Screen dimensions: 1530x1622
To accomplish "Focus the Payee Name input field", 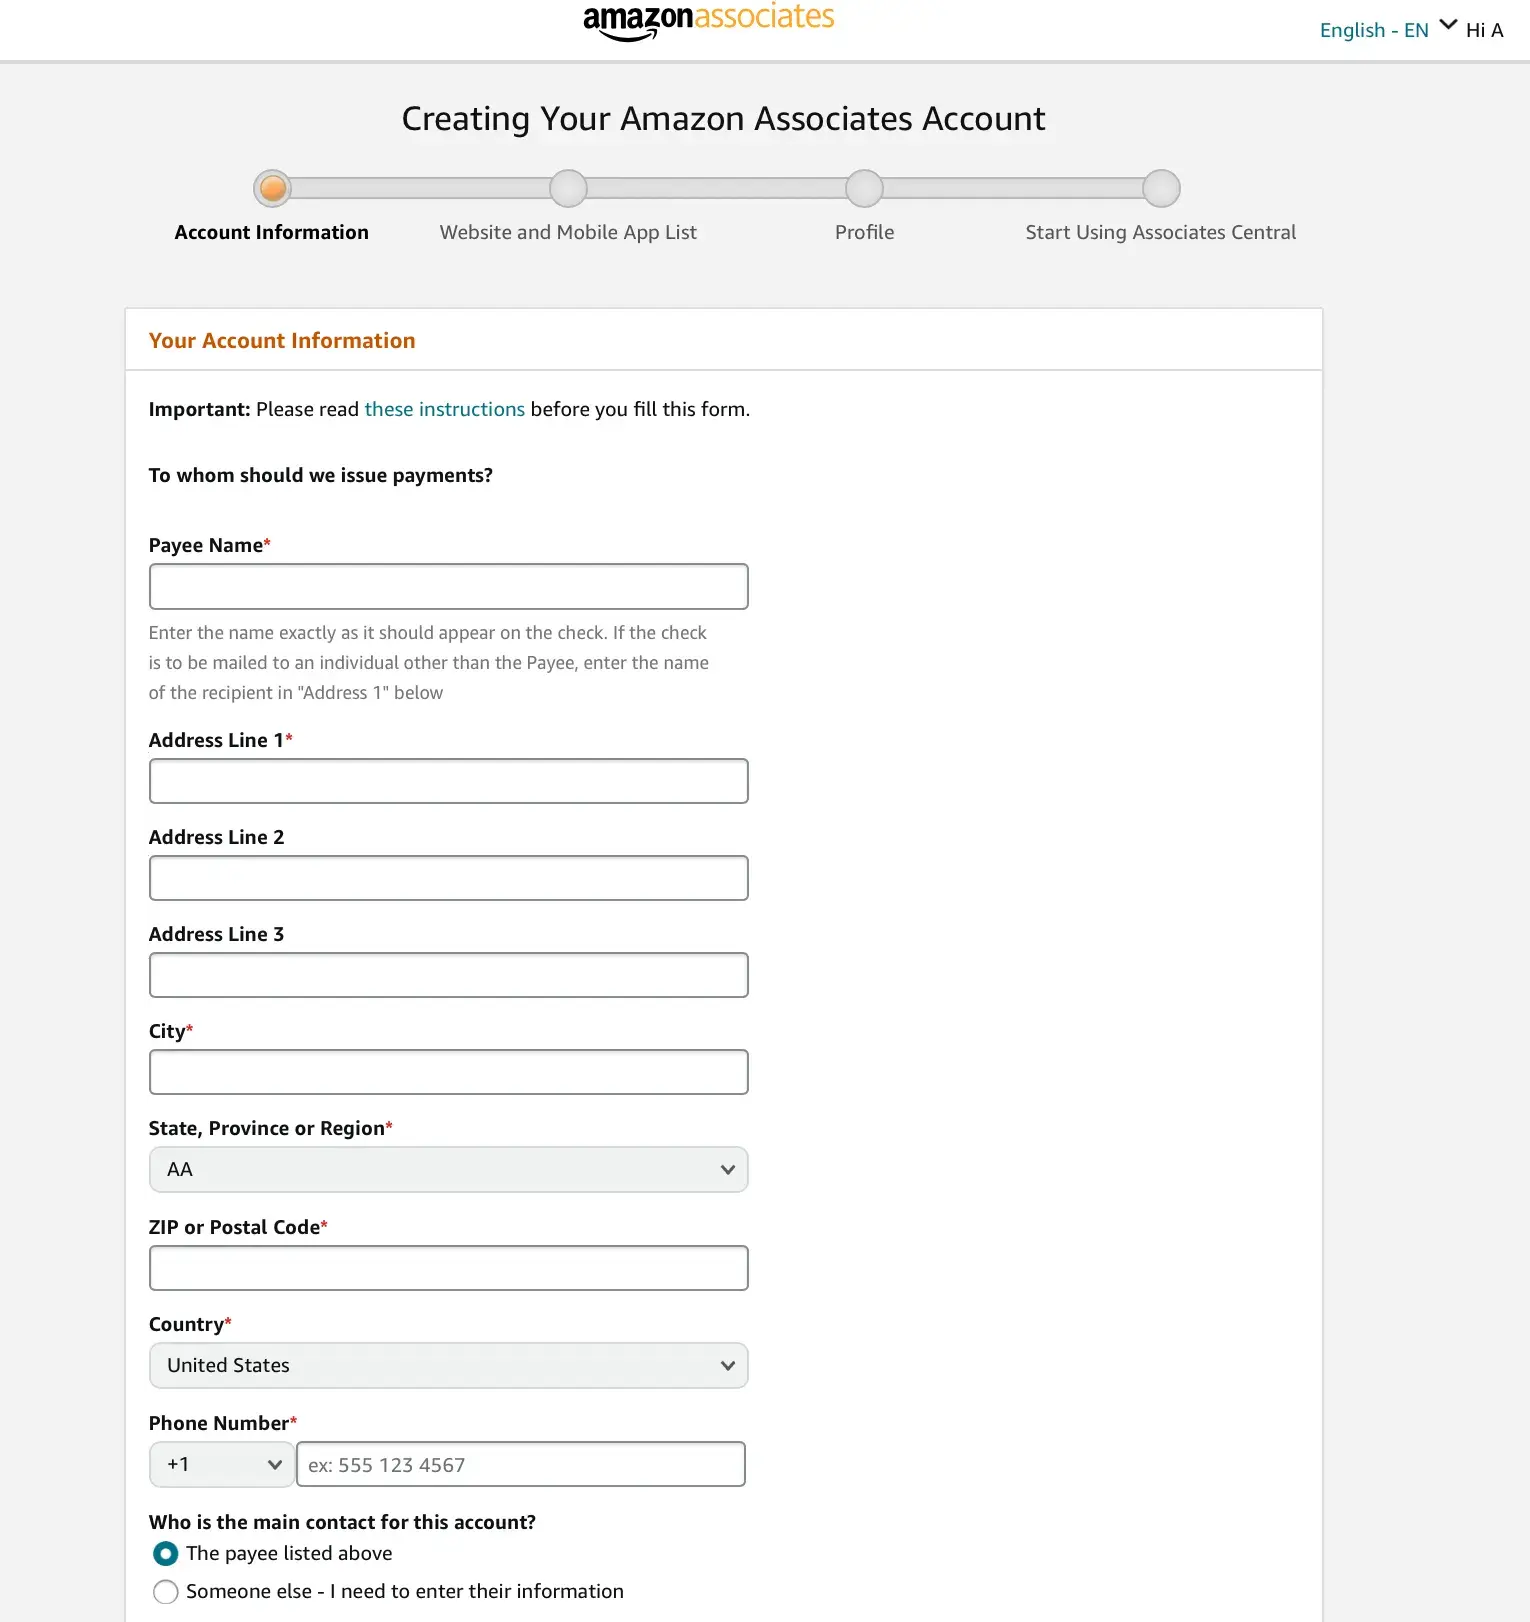I will point(448,586).
